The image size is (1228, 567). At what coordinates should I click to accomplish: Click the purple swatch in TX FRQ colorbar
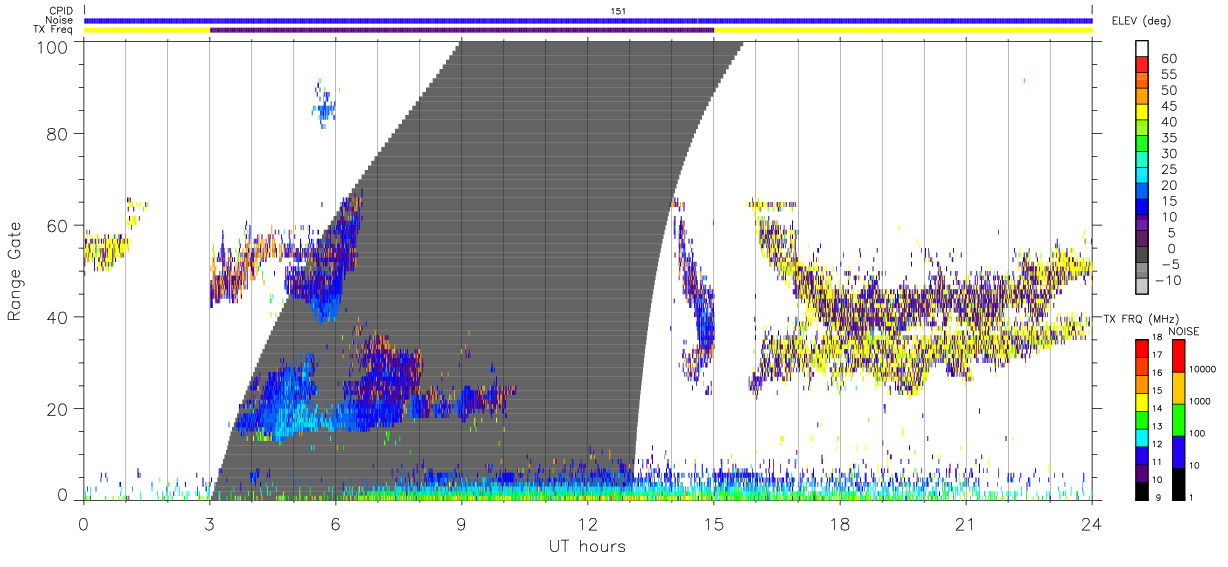[1142, 473]
